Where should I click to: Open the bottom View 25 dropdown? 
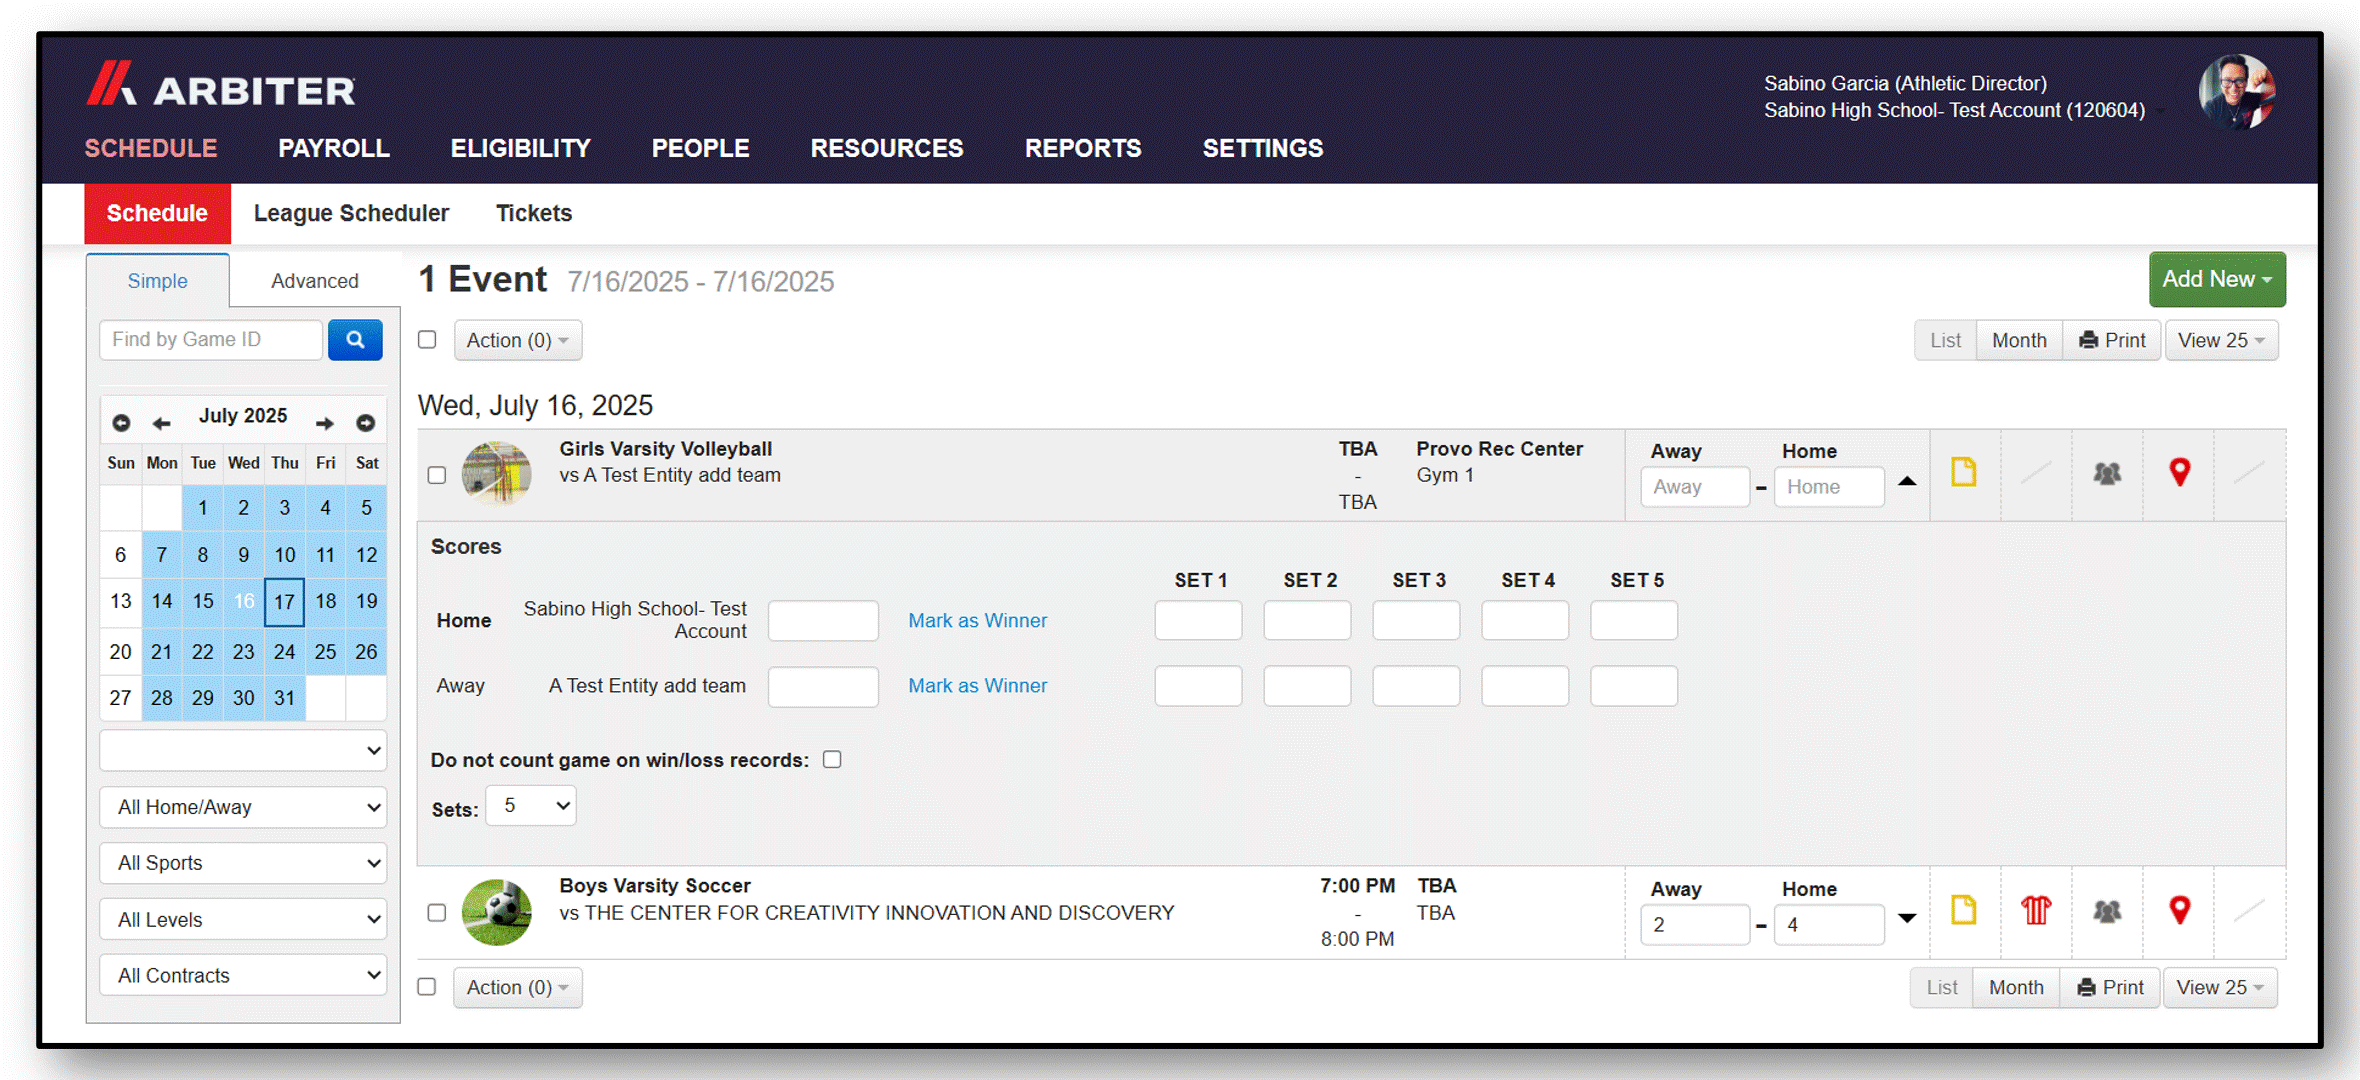point(2220,987)
